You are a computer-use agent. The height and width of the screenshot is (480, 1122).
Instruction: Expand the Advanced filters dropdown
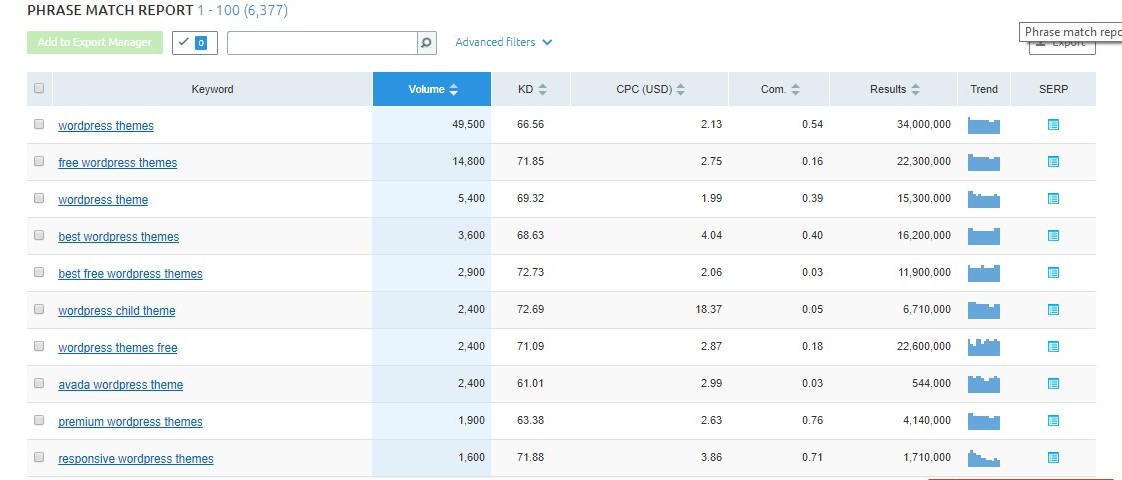[x=504, y=42]
